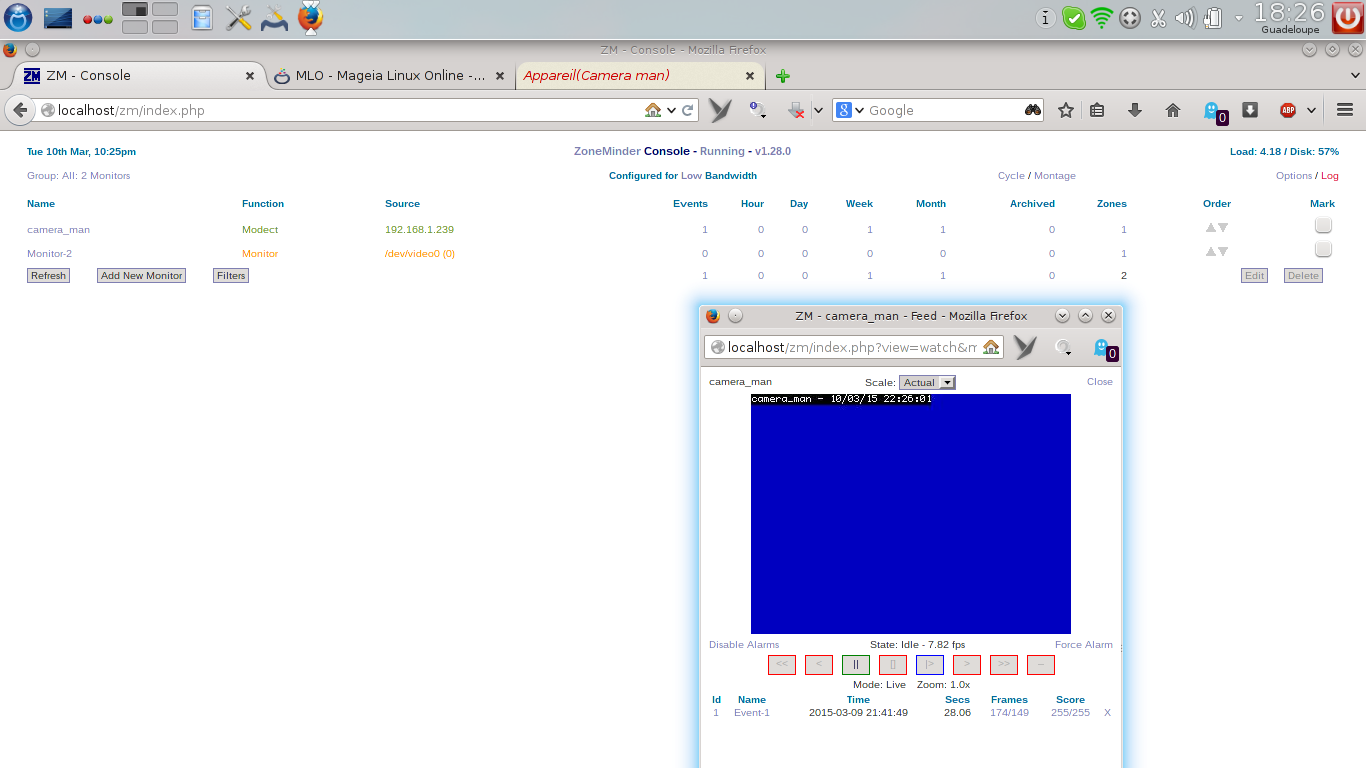Close the MLO Mageia Linux Online tab

(x=501, y=76)
